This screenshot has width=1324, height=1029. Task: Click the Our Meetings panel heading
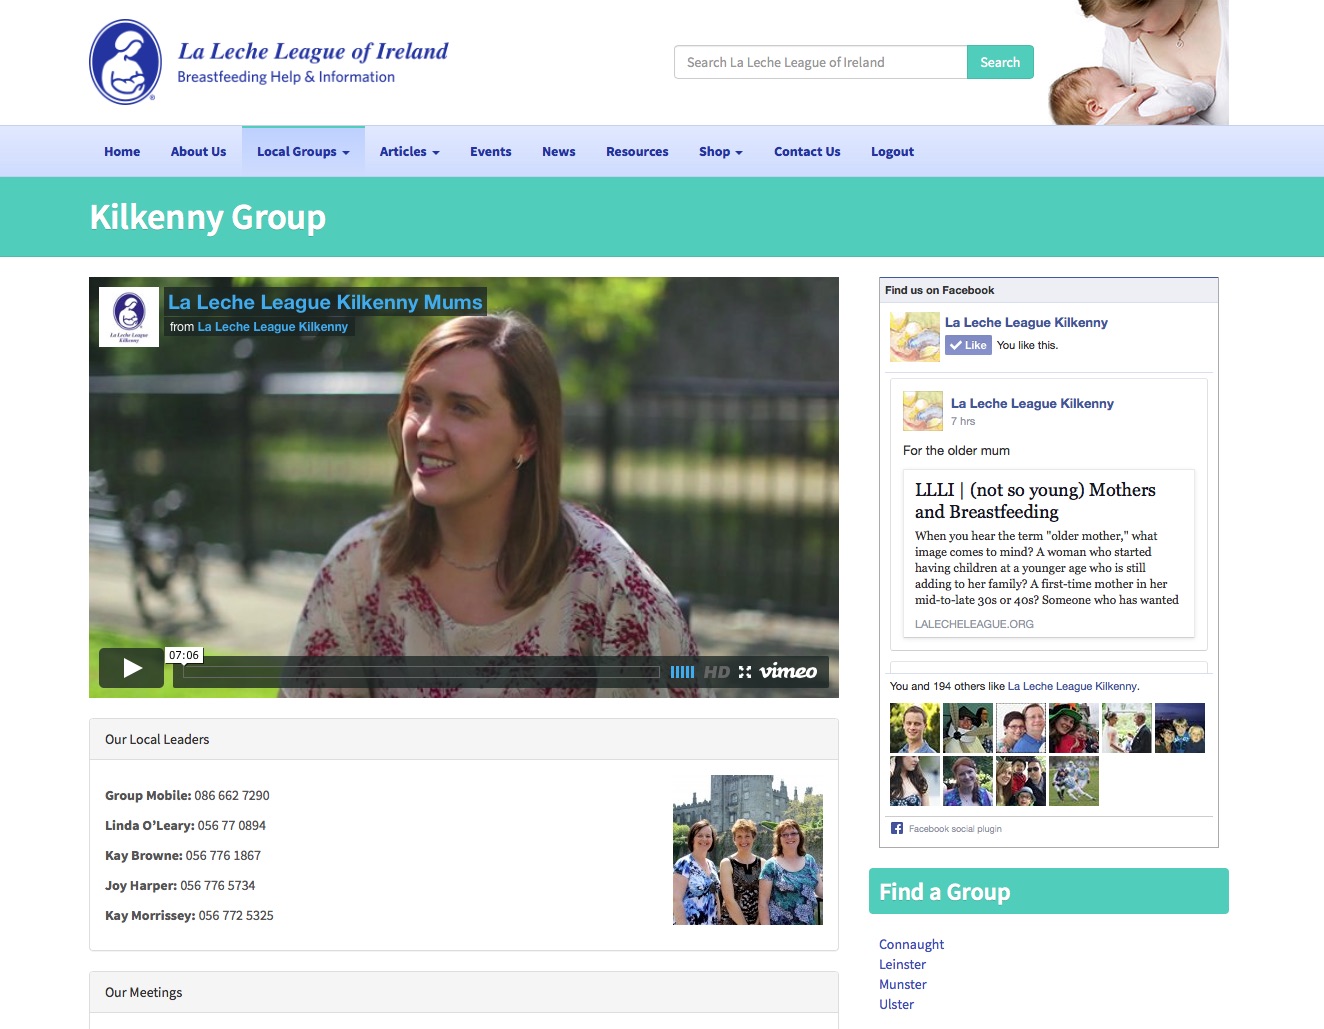pyautogui.click(x=464, y=992)
